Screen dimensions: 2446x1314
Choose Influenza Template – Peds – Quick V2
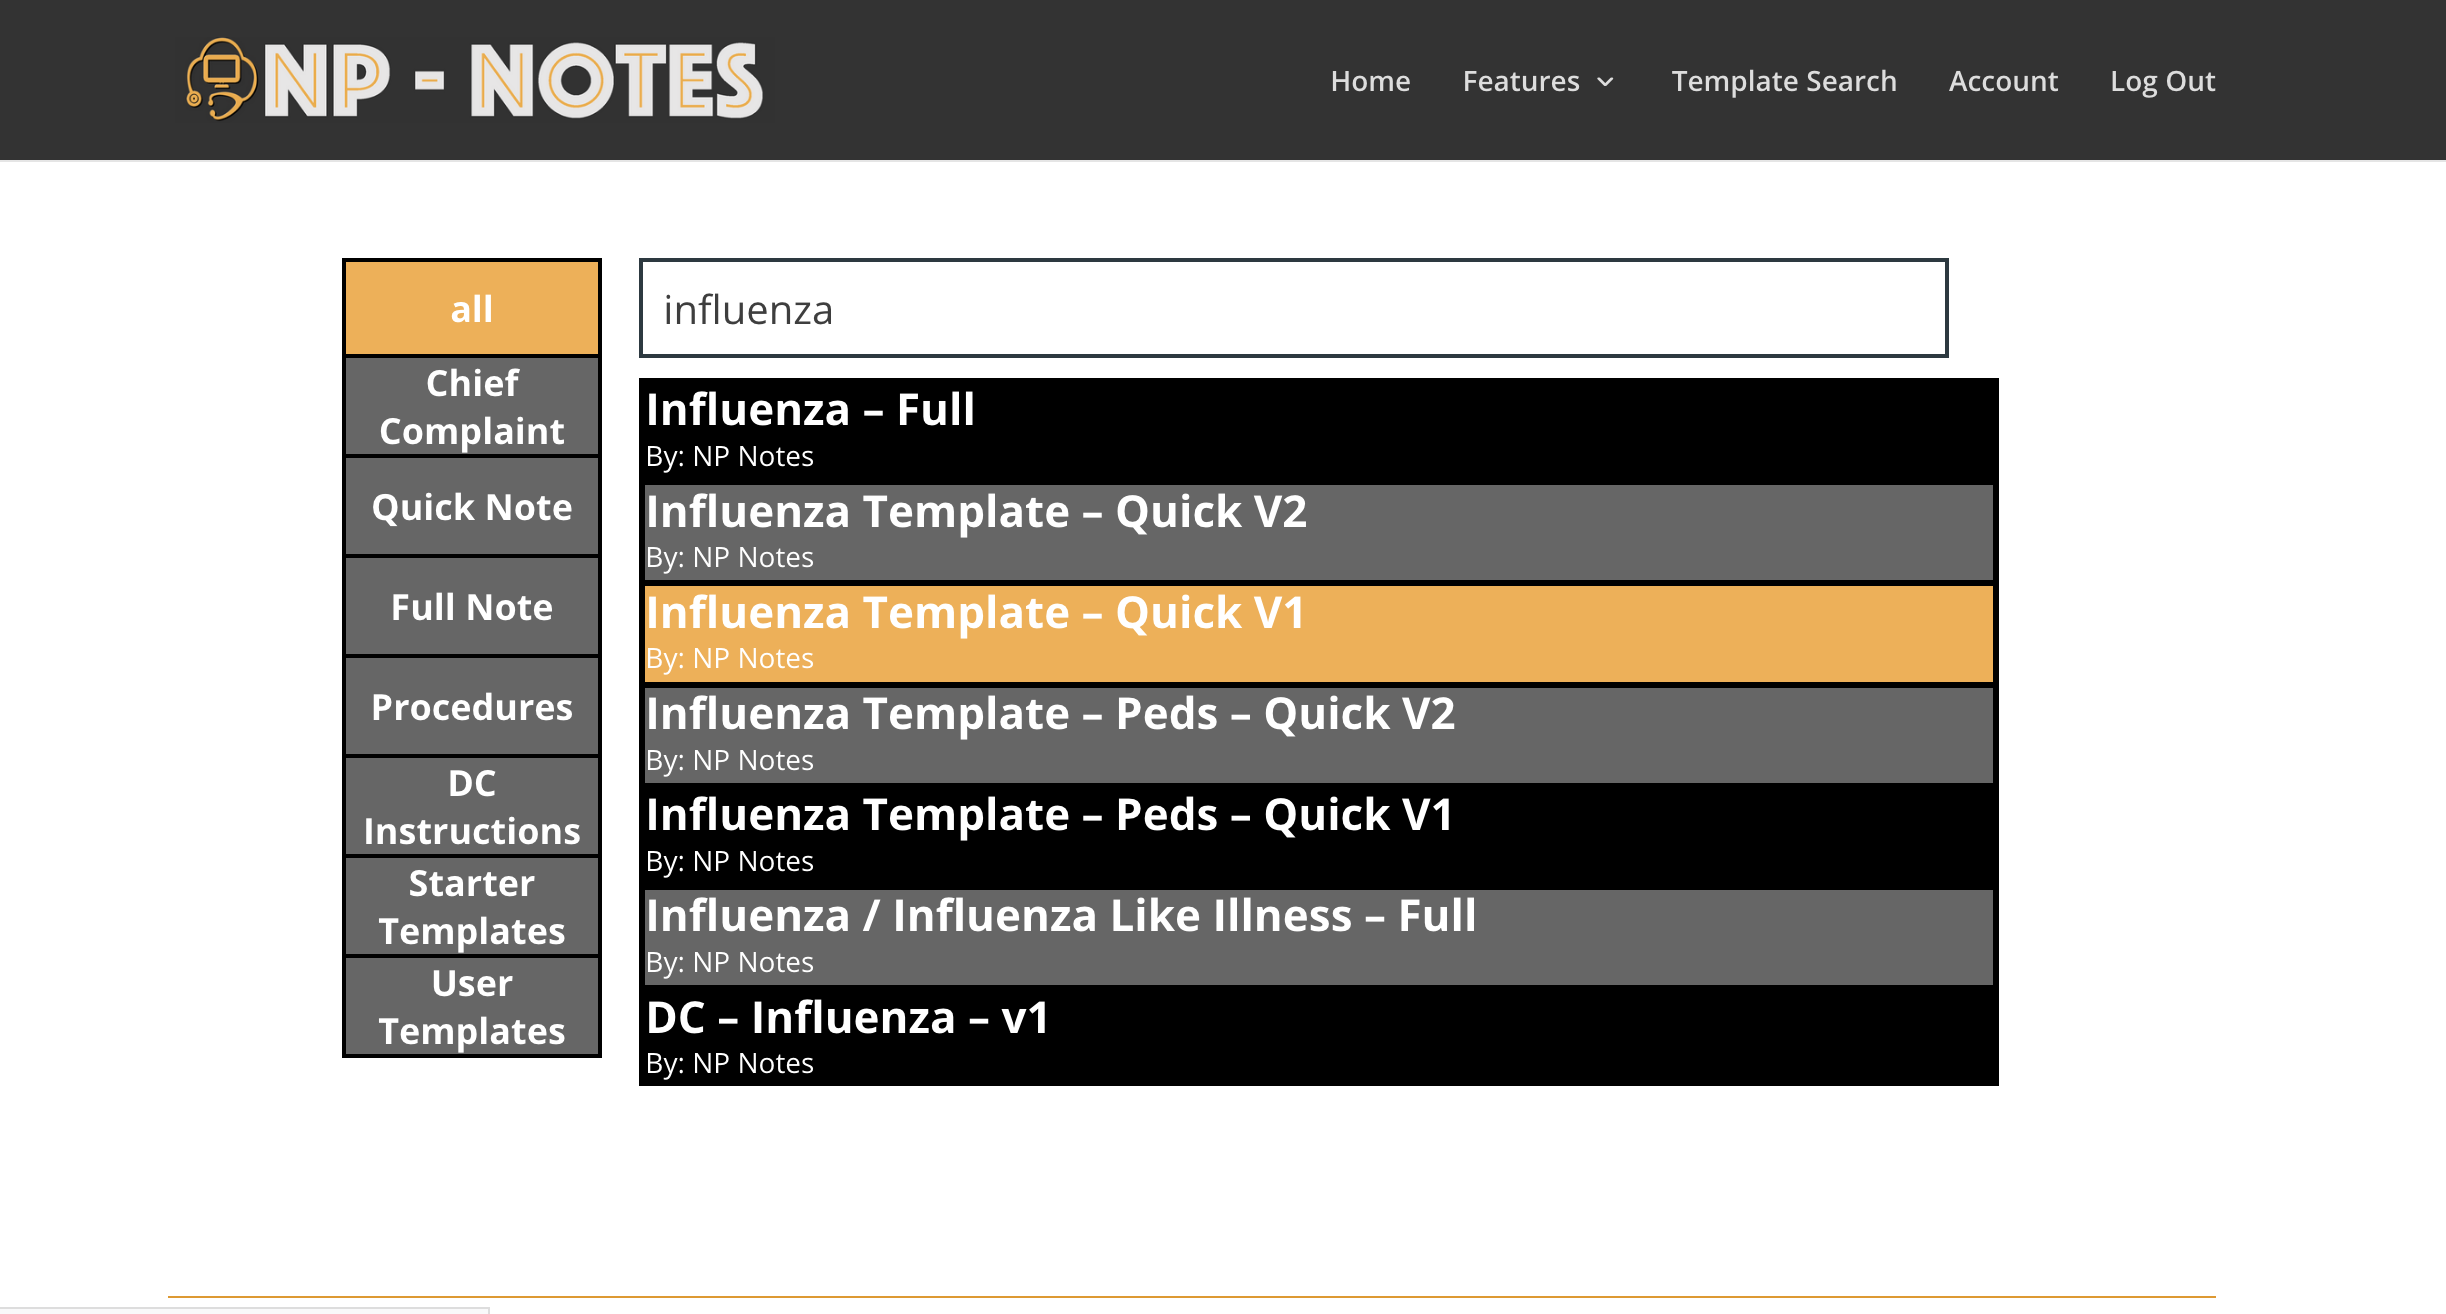[x=1318, y=734]
